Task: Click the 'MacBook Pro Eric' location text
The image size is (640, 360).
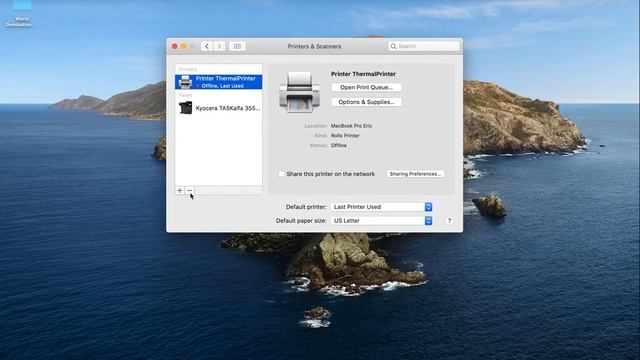Action: coord(351,126)
